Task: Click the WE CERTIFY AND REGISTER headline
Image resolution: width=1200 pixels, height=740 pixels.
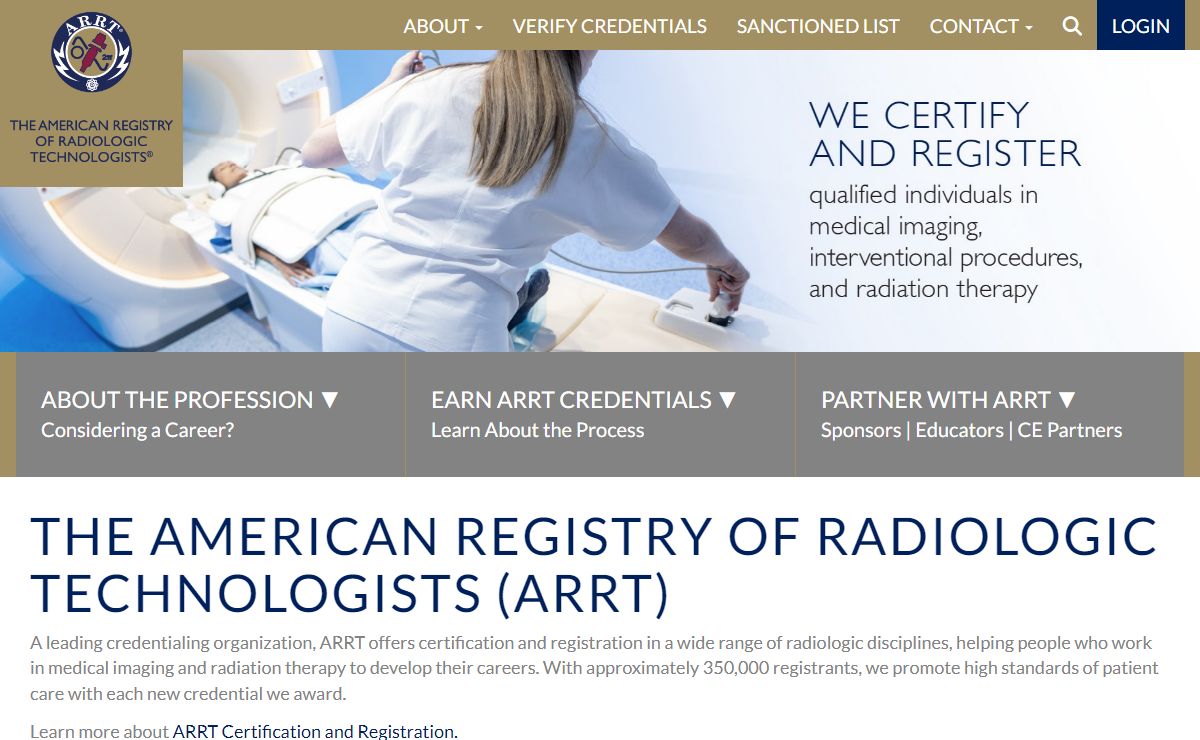Action: point(945,134)
